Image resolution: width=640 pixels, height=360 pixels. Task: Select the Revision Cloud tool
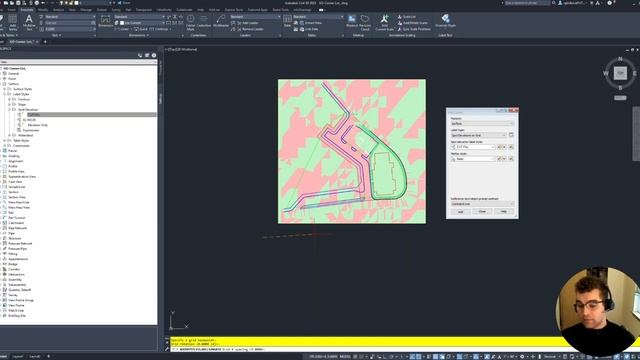365,22
